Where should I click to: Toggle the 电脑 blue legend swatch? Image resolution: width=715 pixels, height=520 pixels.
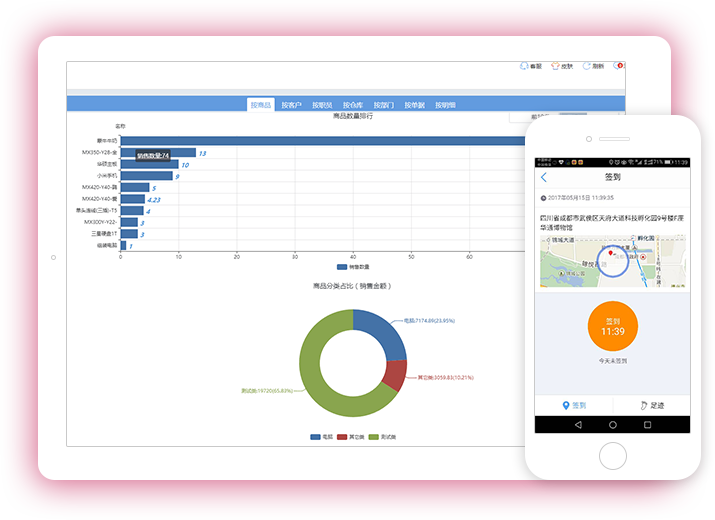pyautogui.click(x=316, y=437)
